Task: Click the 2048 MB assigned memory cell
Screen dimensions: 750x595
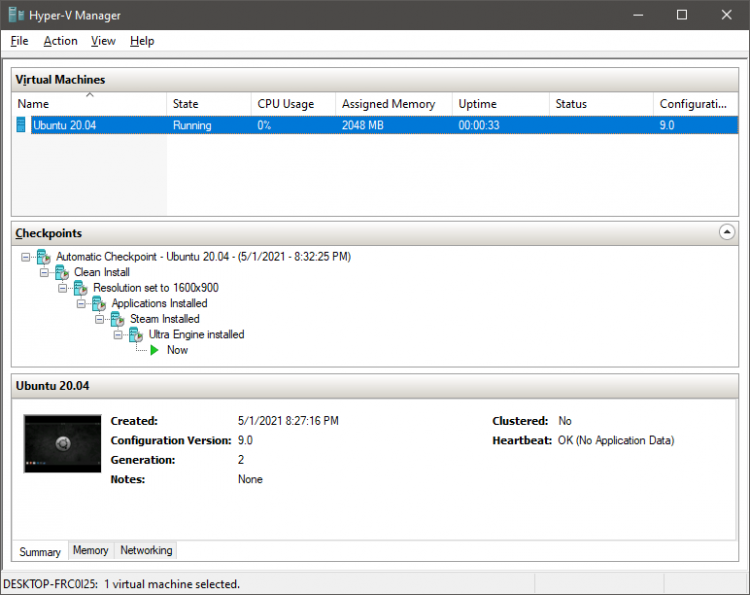Action: tap(363, 125)
